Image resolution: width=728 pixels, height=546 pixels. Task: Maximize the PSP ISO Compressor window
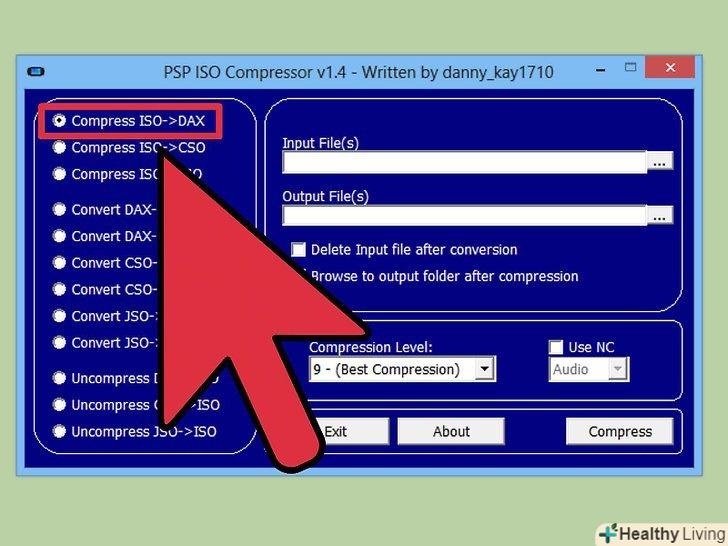click(630, 67)
